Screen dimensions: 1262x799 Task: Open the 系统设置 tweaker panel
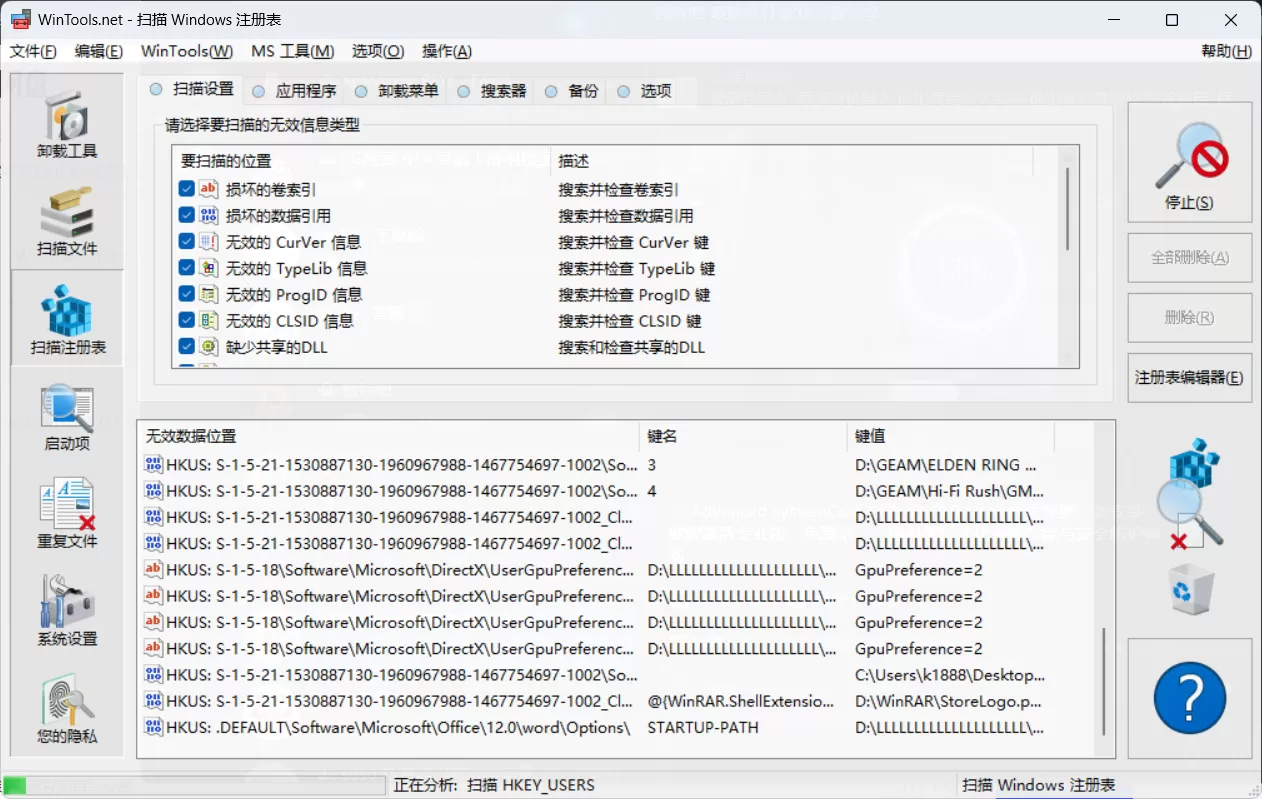66,609
